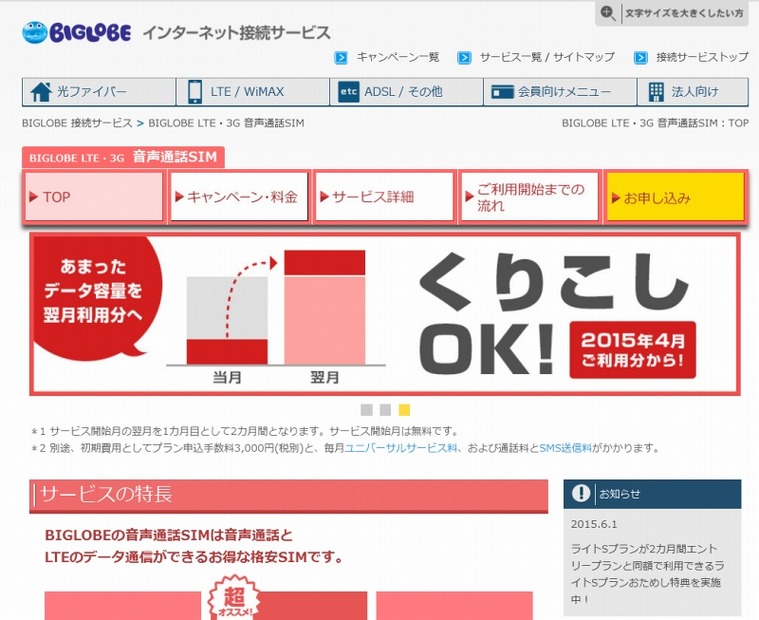
Task: Click the BIGLOBEの音声通話SIMは音声通話と text
Action: (169, 535)
